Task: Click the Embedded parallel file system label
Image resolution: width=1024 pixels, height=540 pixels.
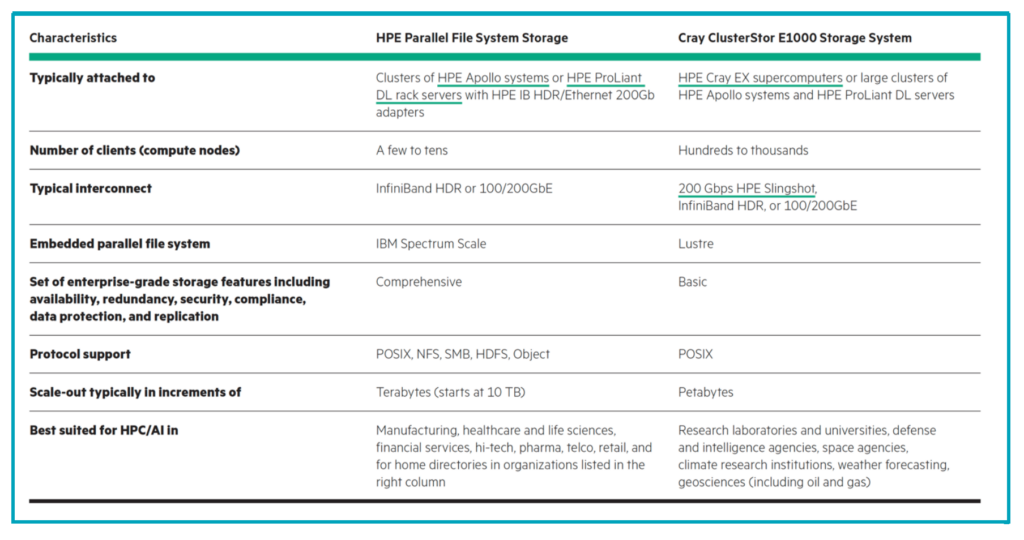Action: [120, 244]
